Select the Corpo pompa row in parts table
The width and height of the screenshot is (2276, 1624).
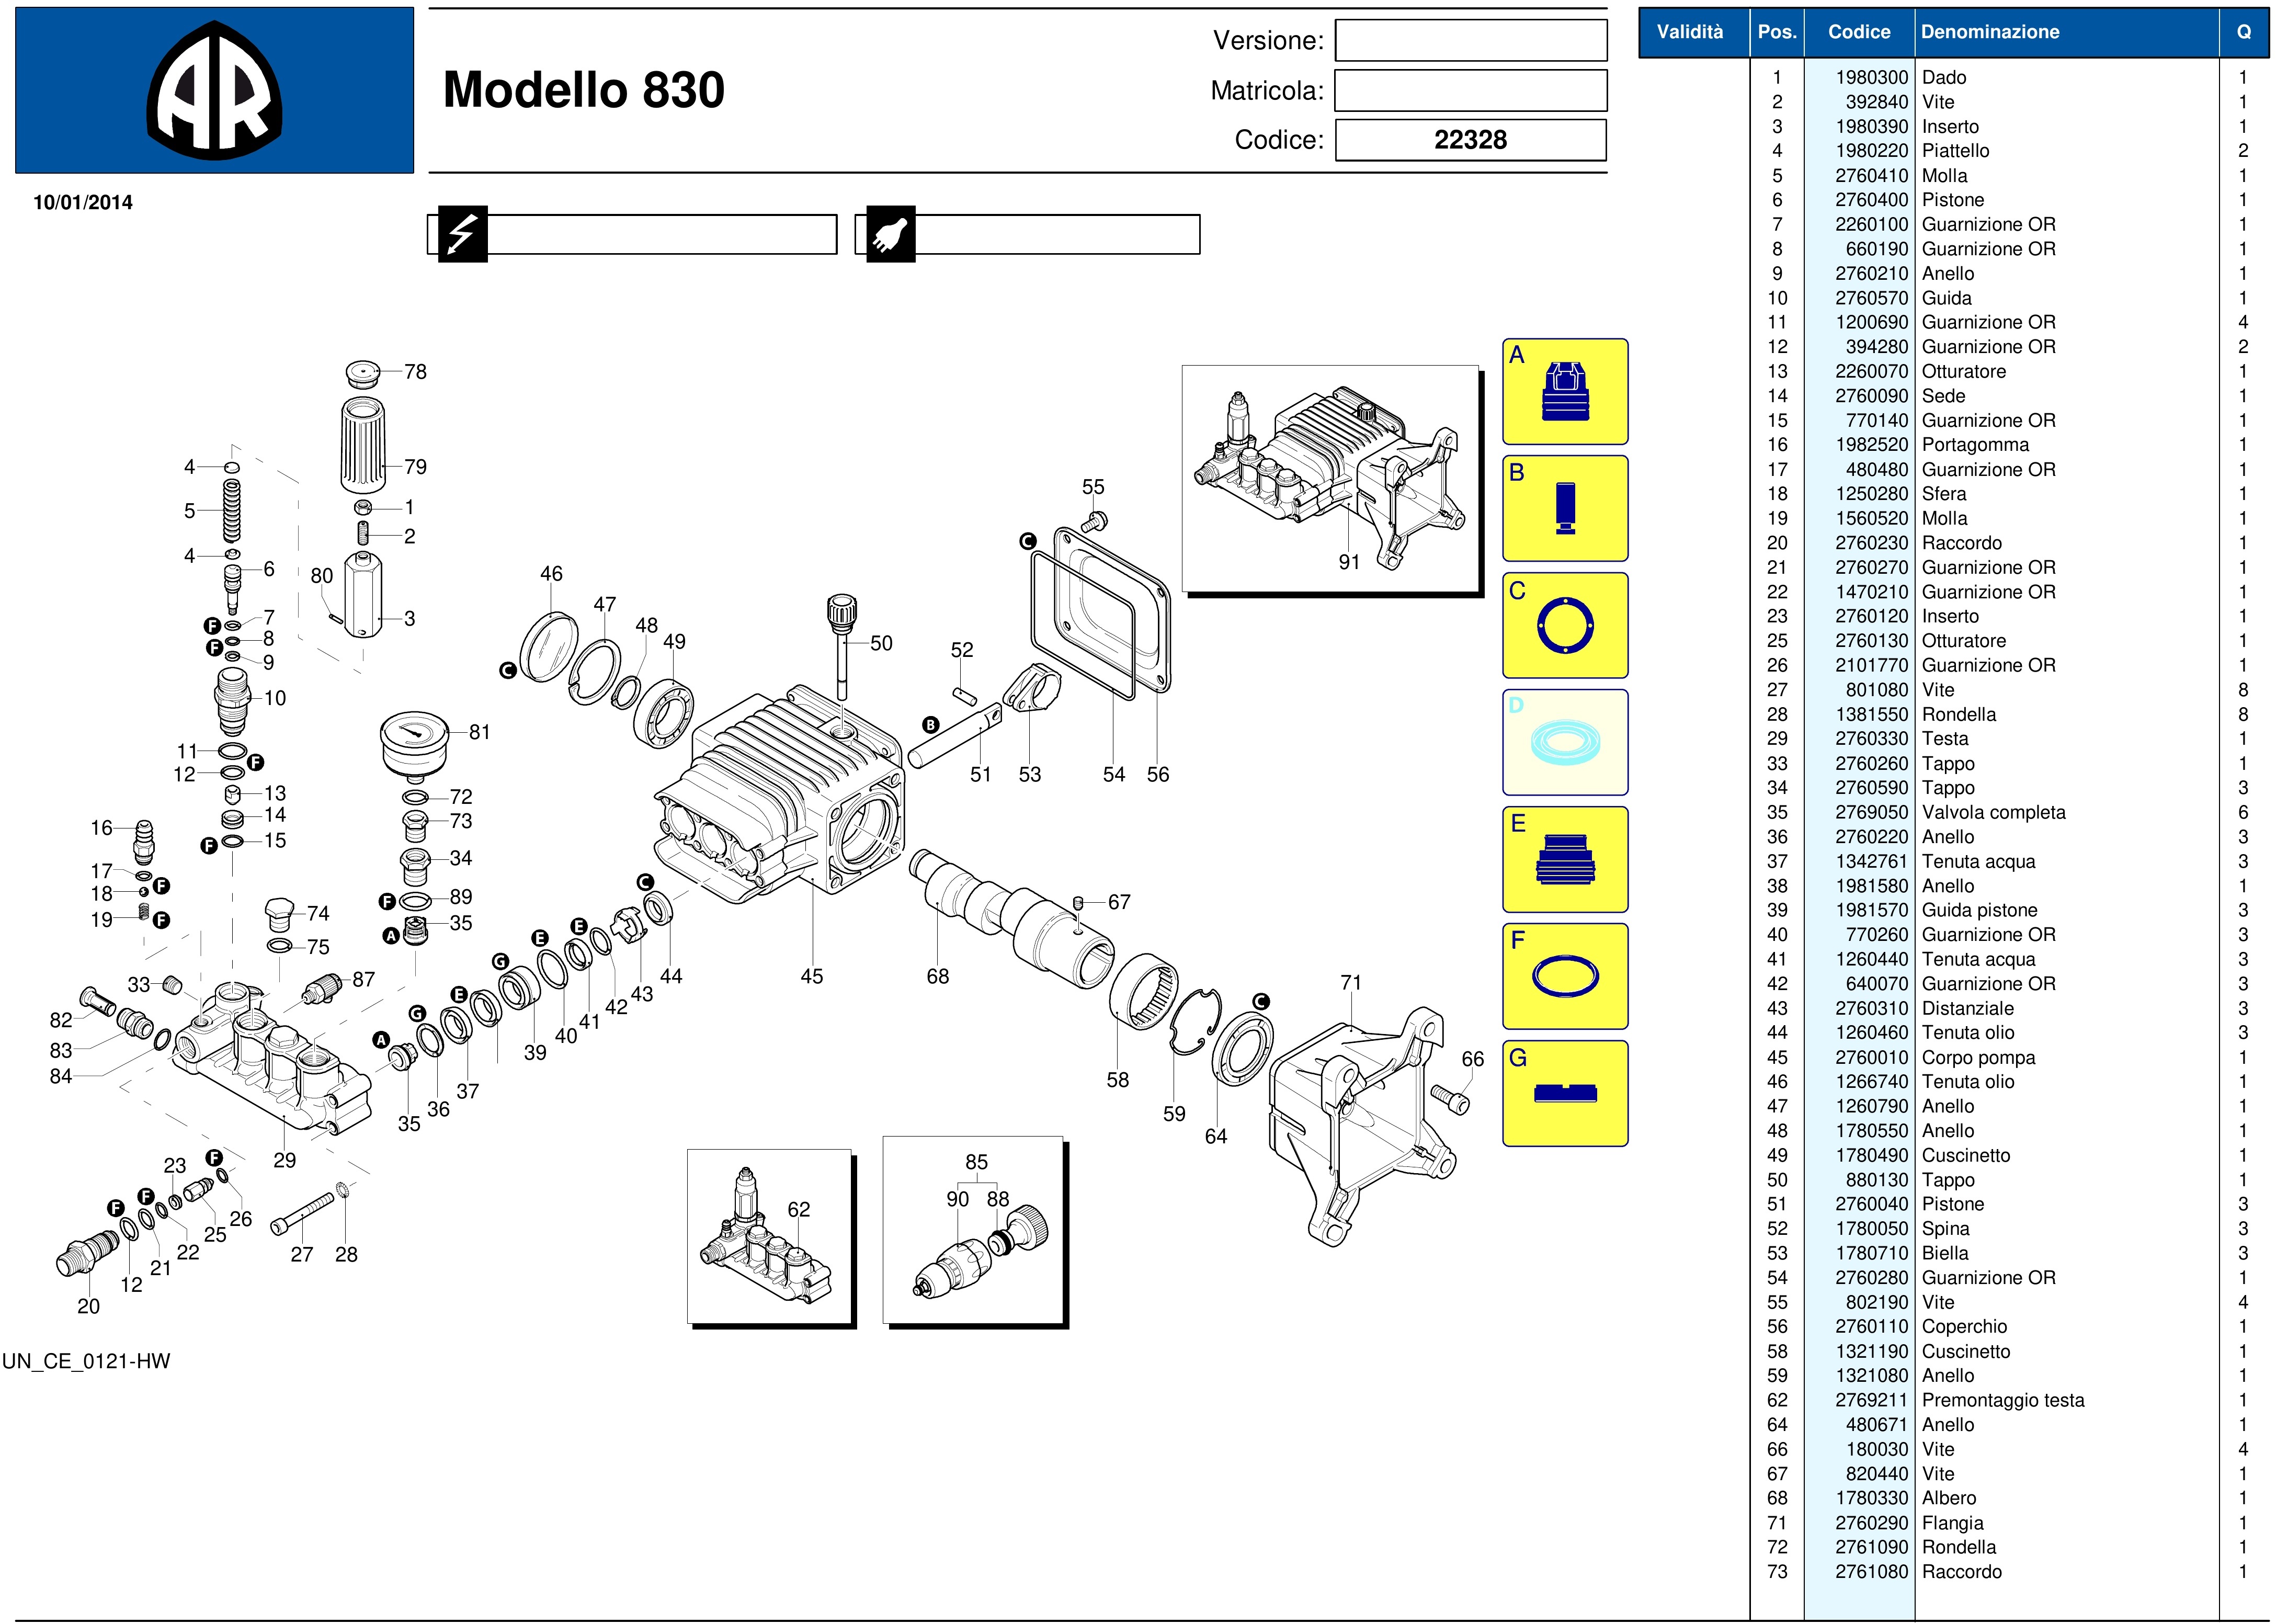[x=1978, y=1057]
